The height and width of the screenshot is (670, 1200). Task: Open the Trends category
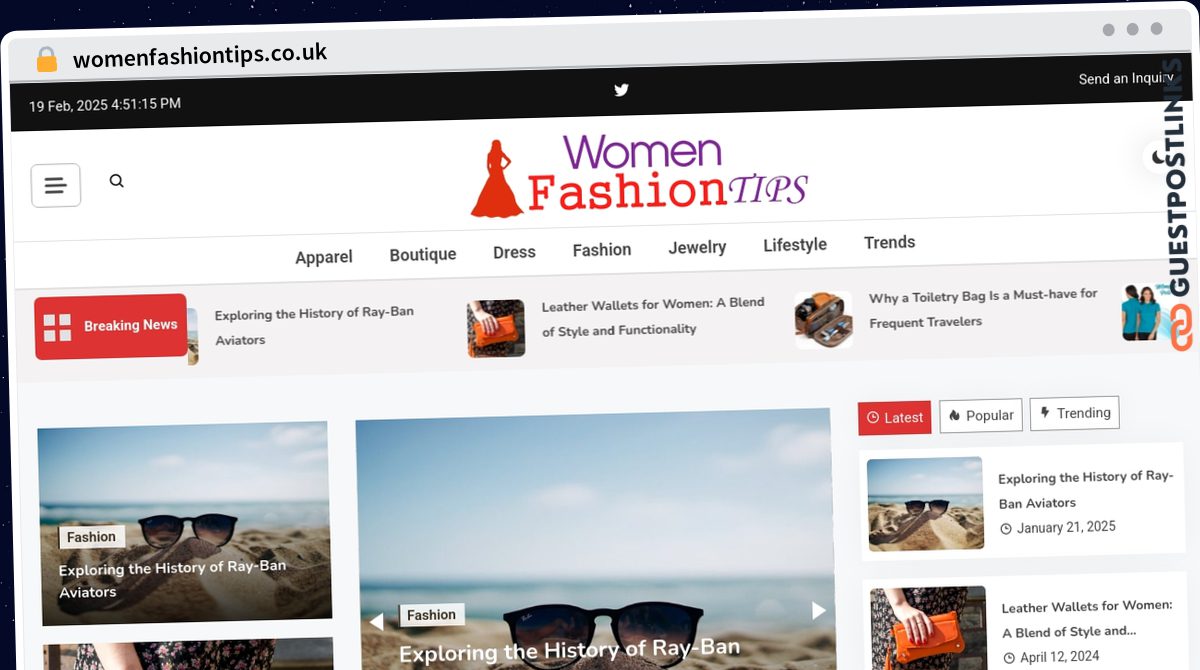pyautogui.click(x=889, y=242)
